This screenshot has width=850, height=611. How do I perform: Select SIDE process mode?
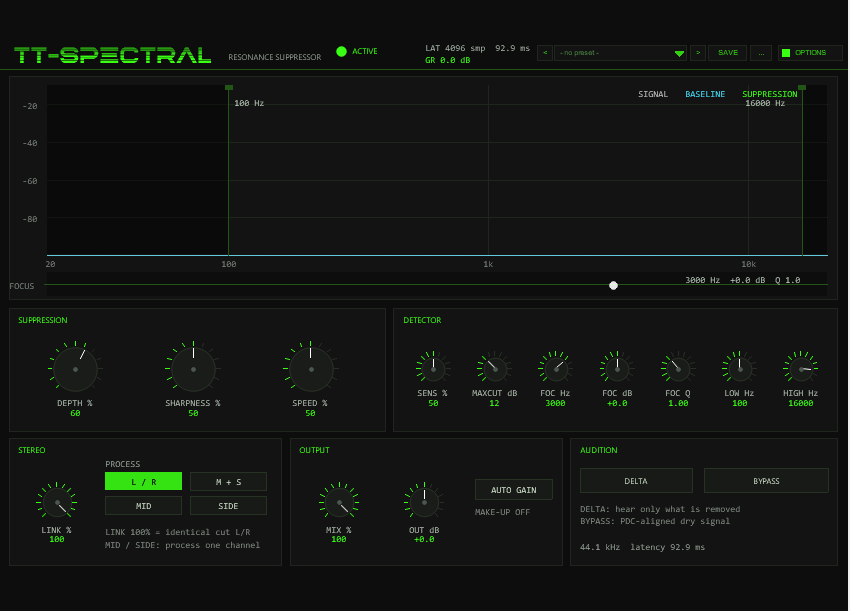pyautogui.click(x=228, y=505)
